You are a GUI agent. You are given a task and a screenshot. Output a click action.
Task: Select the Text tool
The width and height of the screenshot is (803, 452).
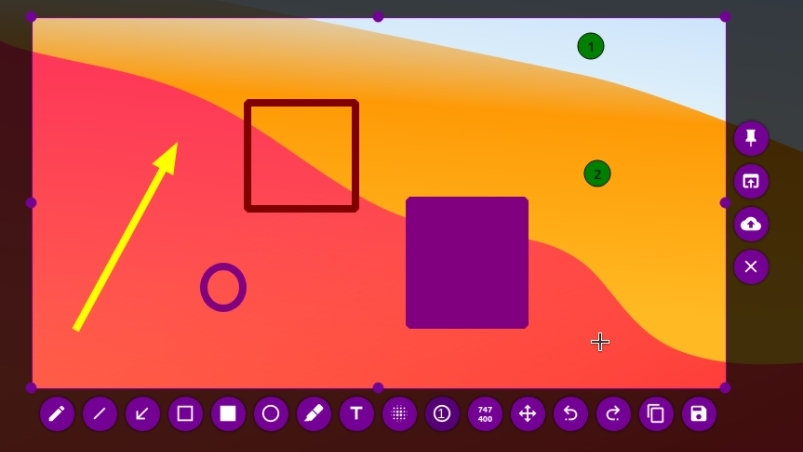click(x=356, y=414)
